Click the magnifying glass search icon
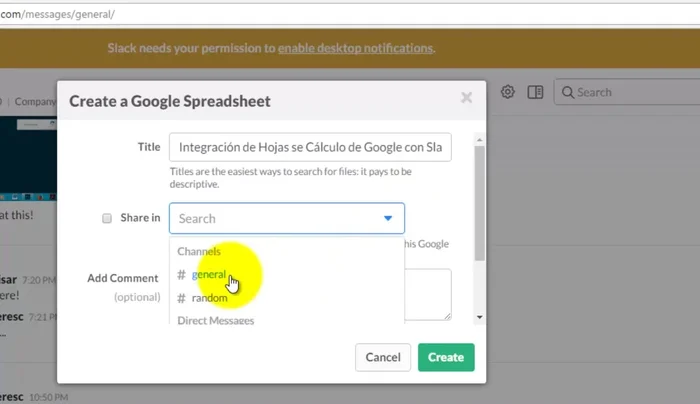 tap(567, 92)
